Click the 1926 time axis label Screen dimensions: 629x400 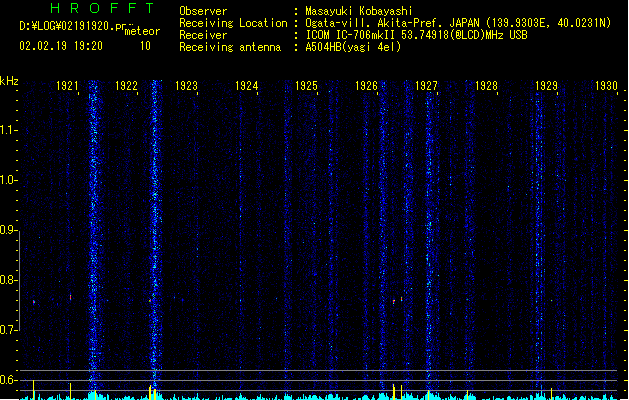click(366, 86)
